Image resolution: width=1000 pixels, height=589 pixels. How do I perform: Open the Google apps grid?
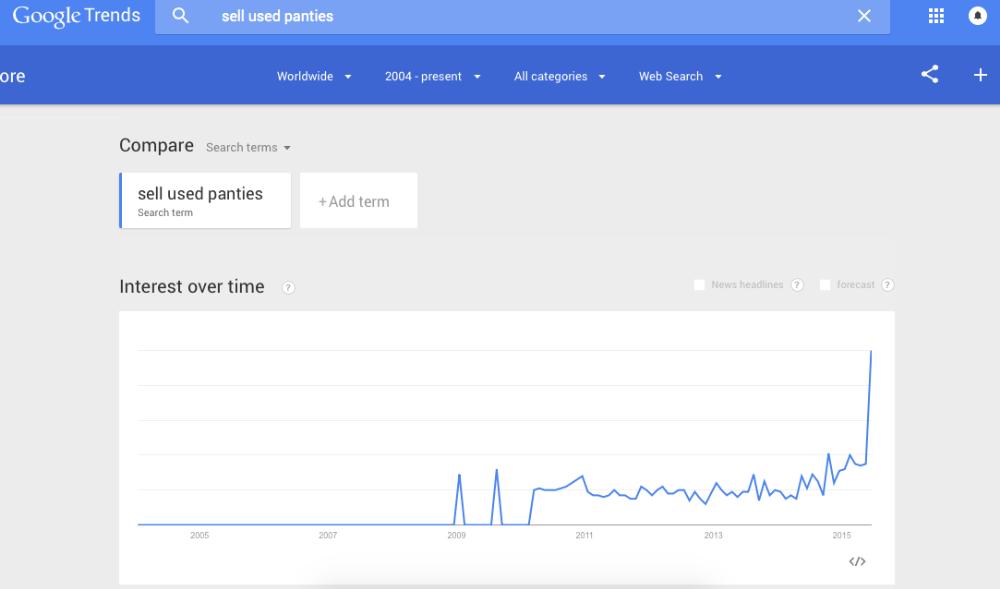point(936,16)
